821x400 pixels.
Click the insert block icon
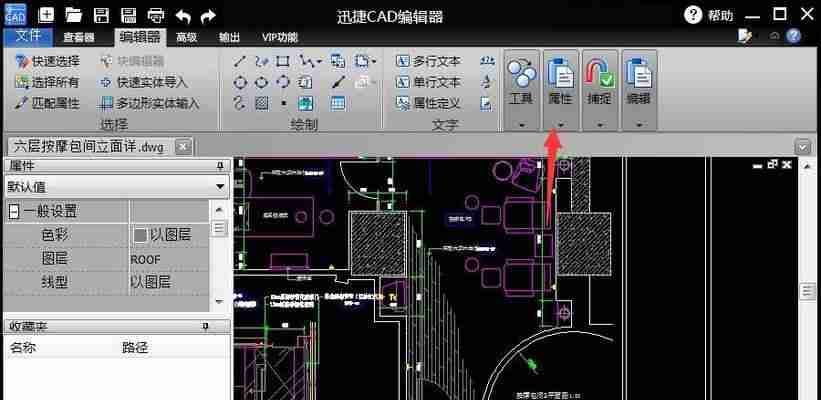338,61
